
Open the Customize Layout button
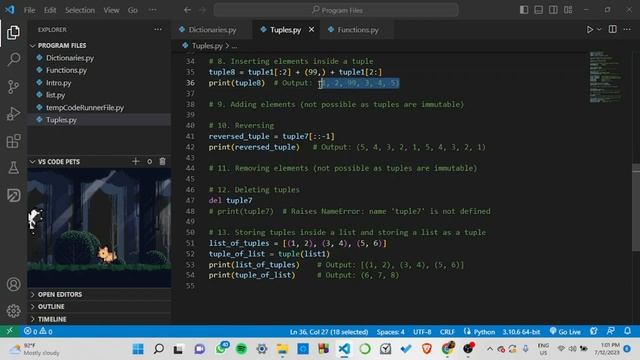pos(568,10)
